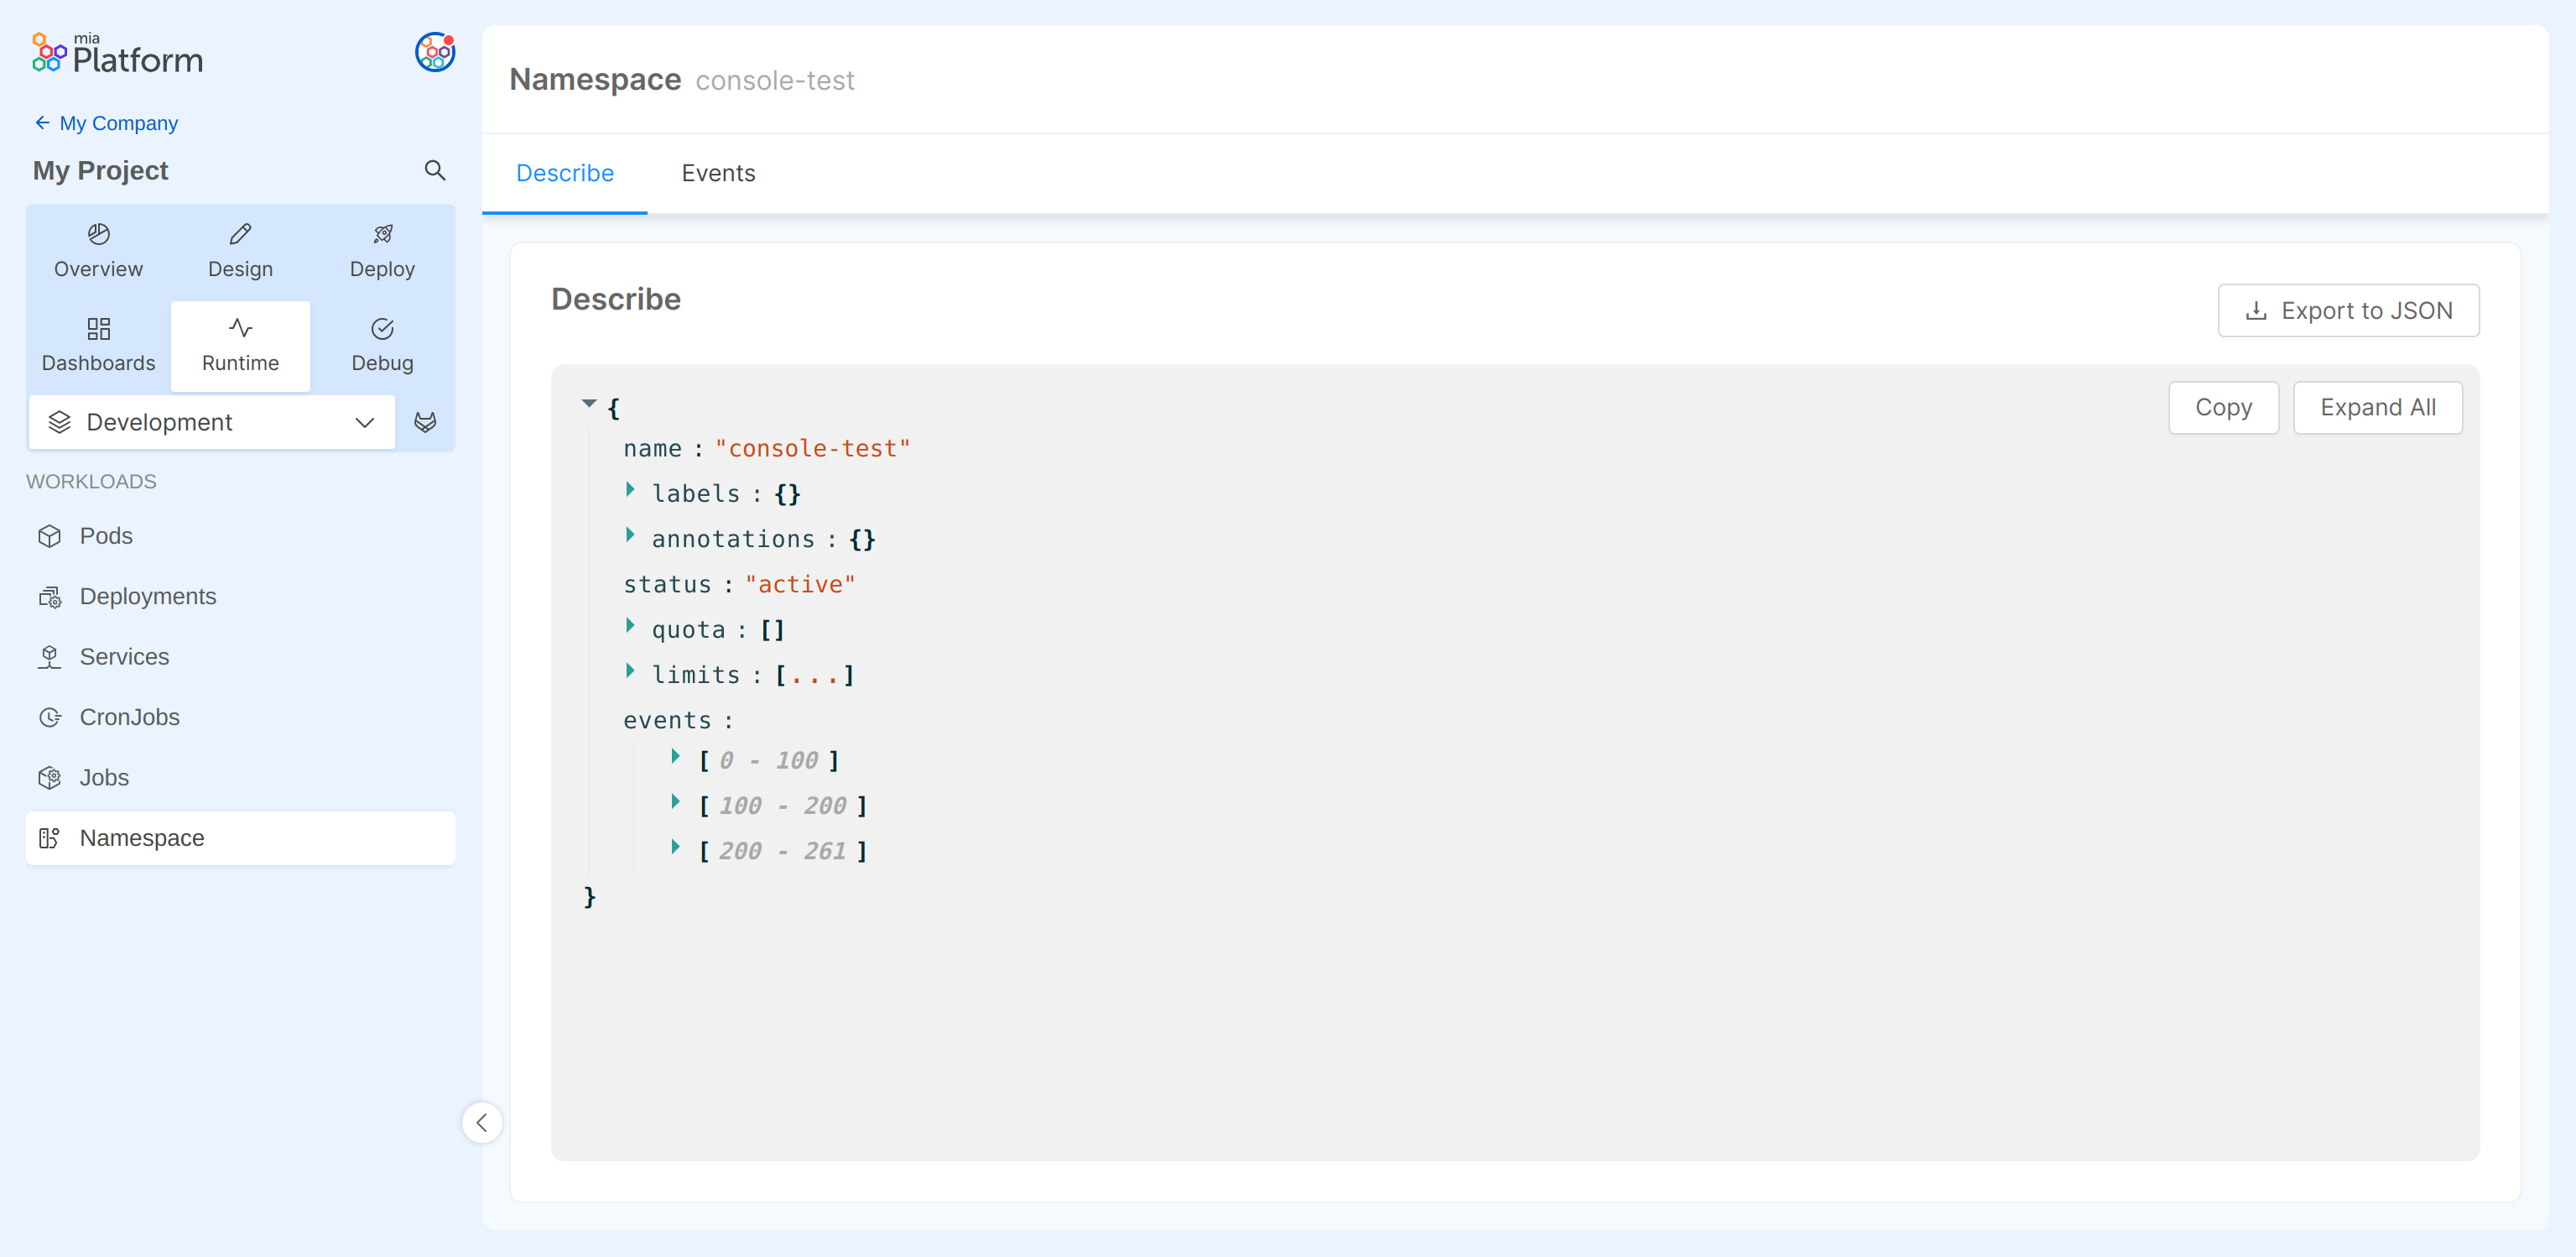Image resolution: width=2576 pixels, height=1257 pixels.
Task: Open the Development environment dropdown
Action: pos(212,422)
